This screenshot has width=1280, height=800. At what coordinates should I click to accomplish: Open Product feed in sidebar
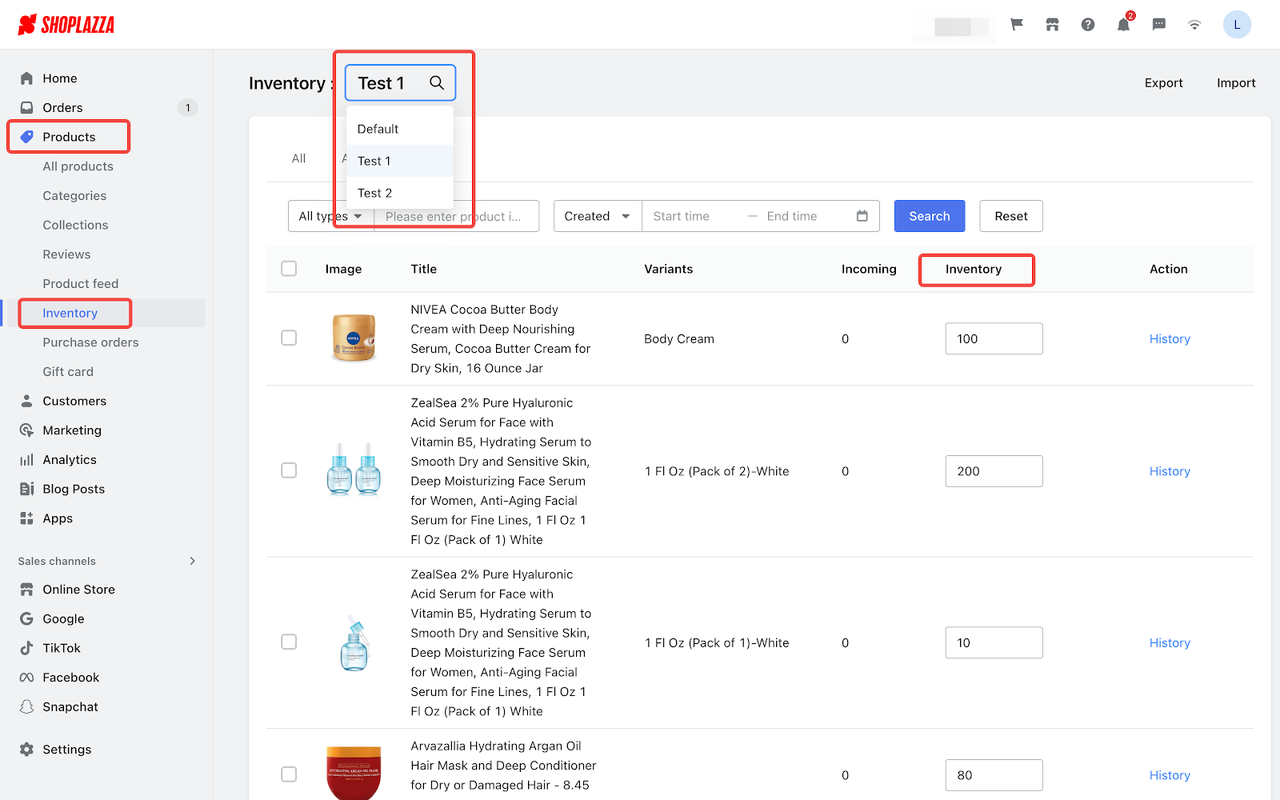(x=80, y=284)
